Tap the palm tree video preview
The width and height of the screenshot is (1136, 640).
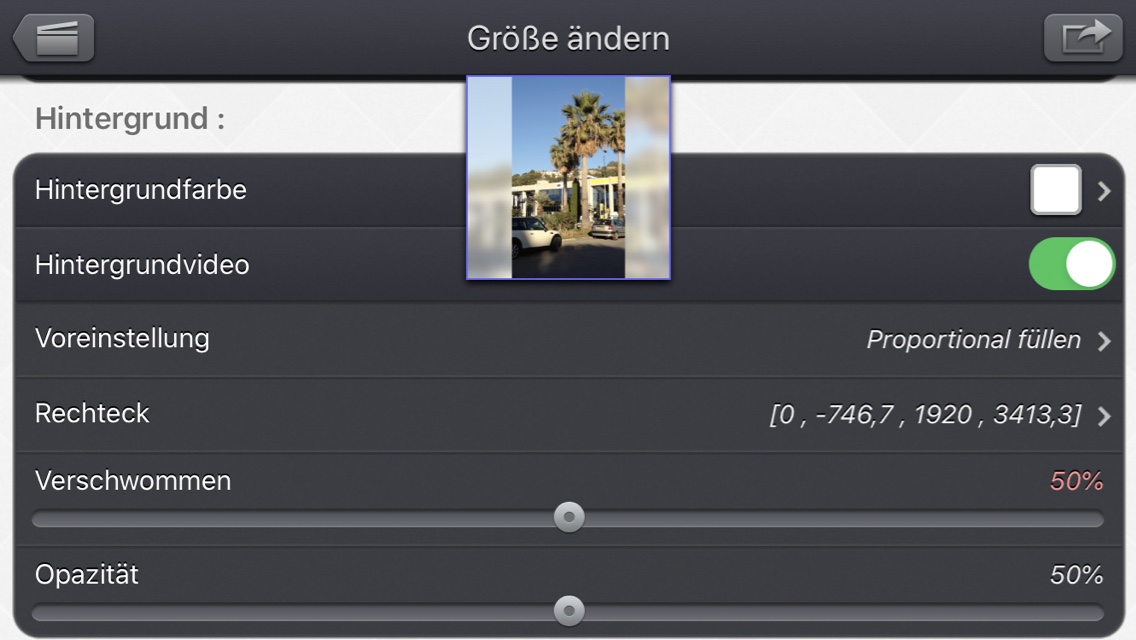click(569, 178)
